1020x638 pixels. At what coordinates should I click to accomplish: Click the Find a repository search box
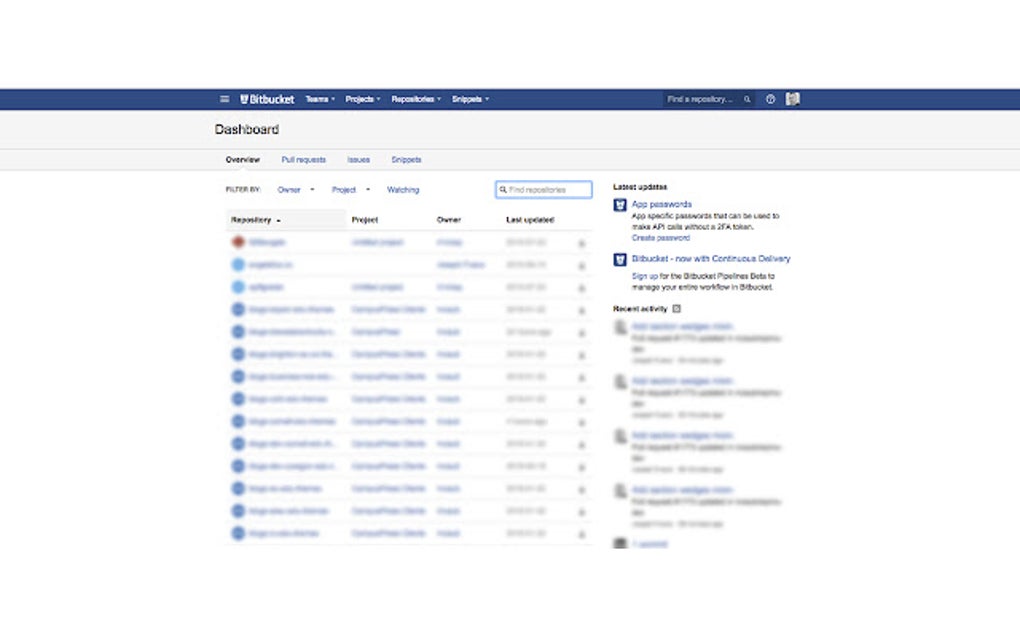[700, 99]
